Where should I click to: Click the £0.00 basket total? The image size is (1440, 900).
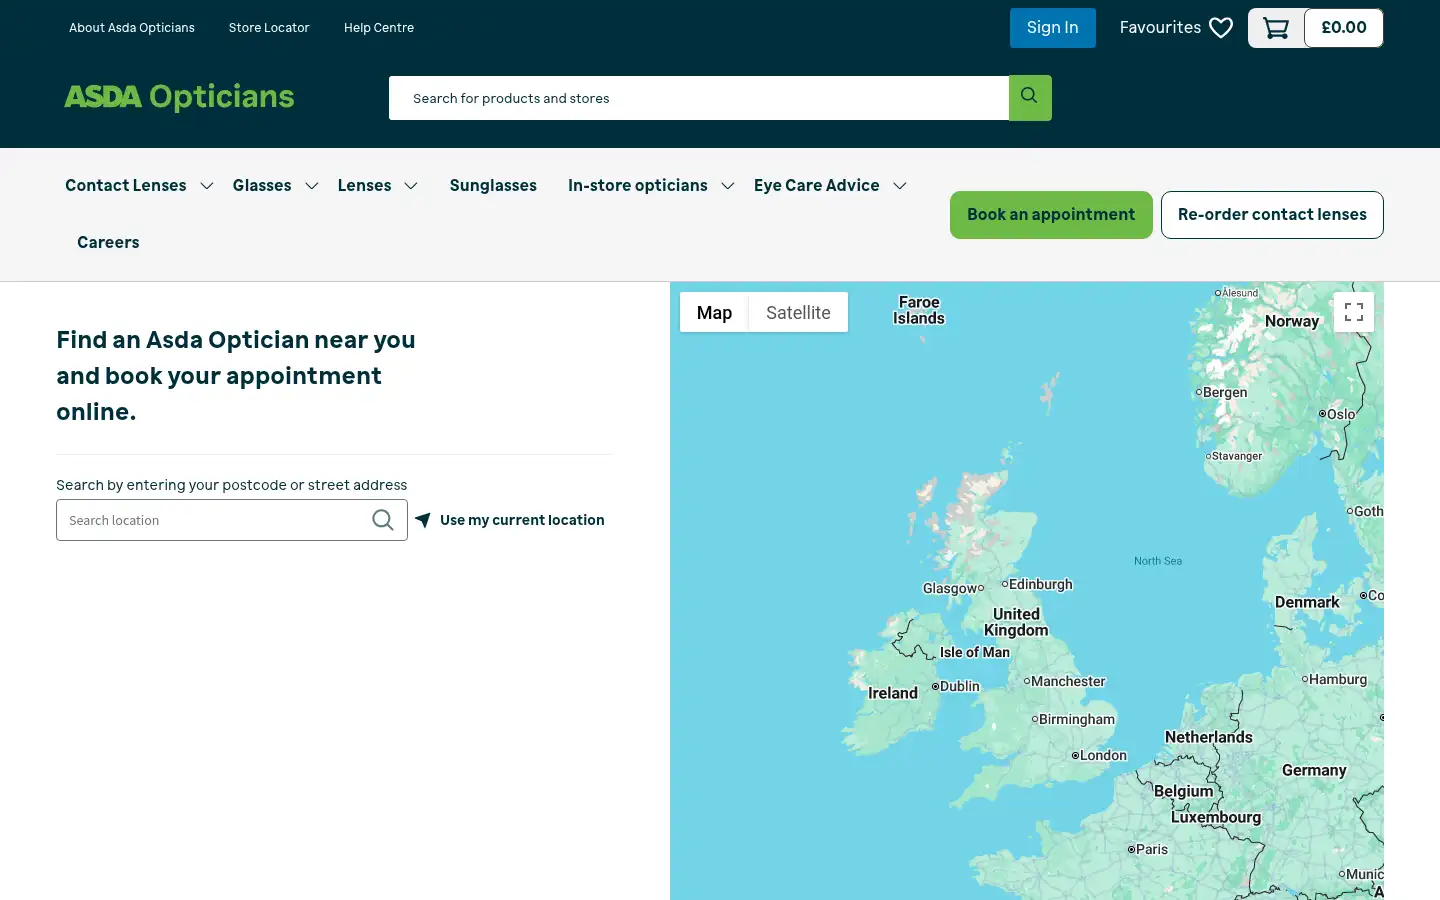coord(1344,28)
